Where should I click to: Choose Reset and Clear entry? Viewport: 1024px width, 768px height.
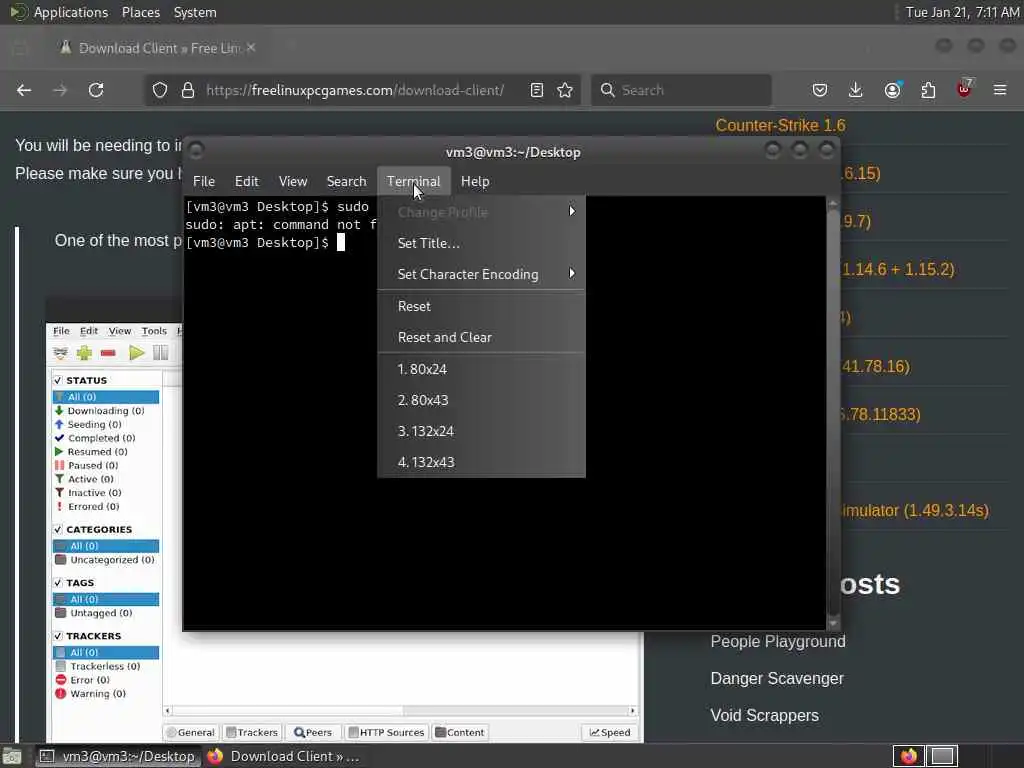(481, 338)
